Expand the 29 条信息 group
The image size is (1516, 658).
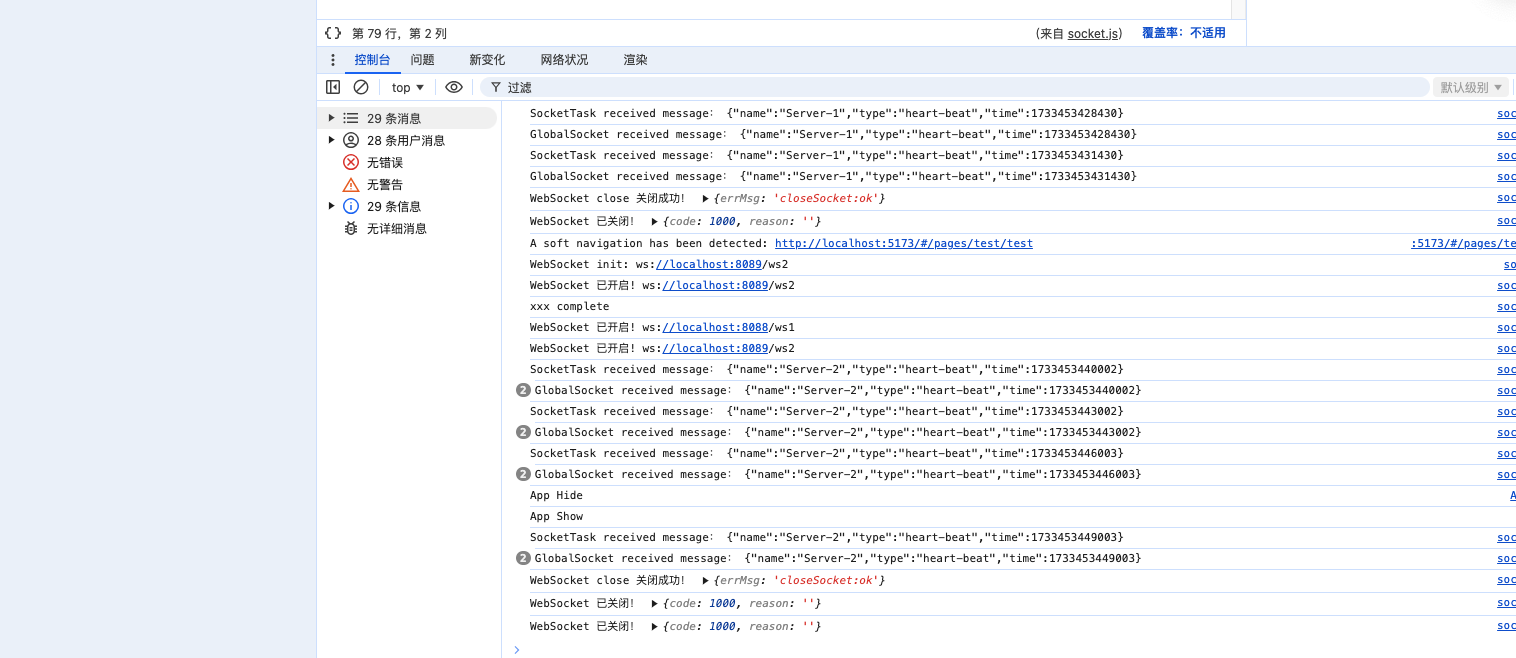point(331,206)
